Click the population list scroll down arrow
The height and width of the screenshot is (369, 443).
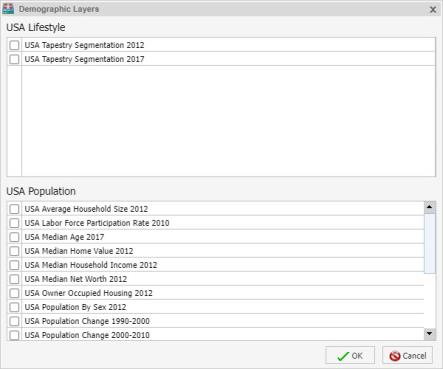point(430,334)
